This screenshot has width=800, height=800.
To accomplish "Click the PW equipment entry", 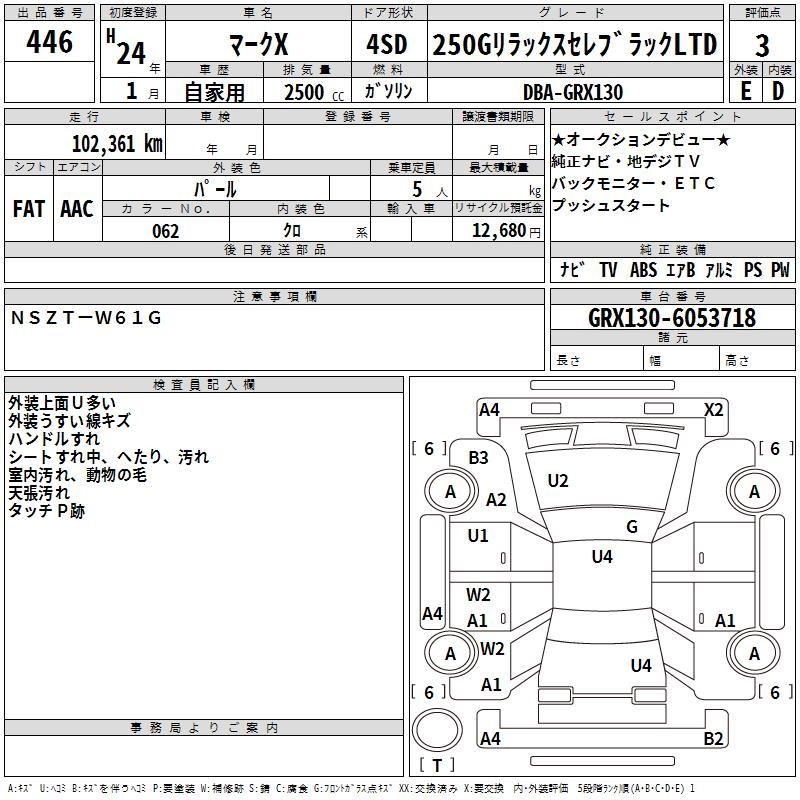I will pyautogui.click(x=780, y=269).
